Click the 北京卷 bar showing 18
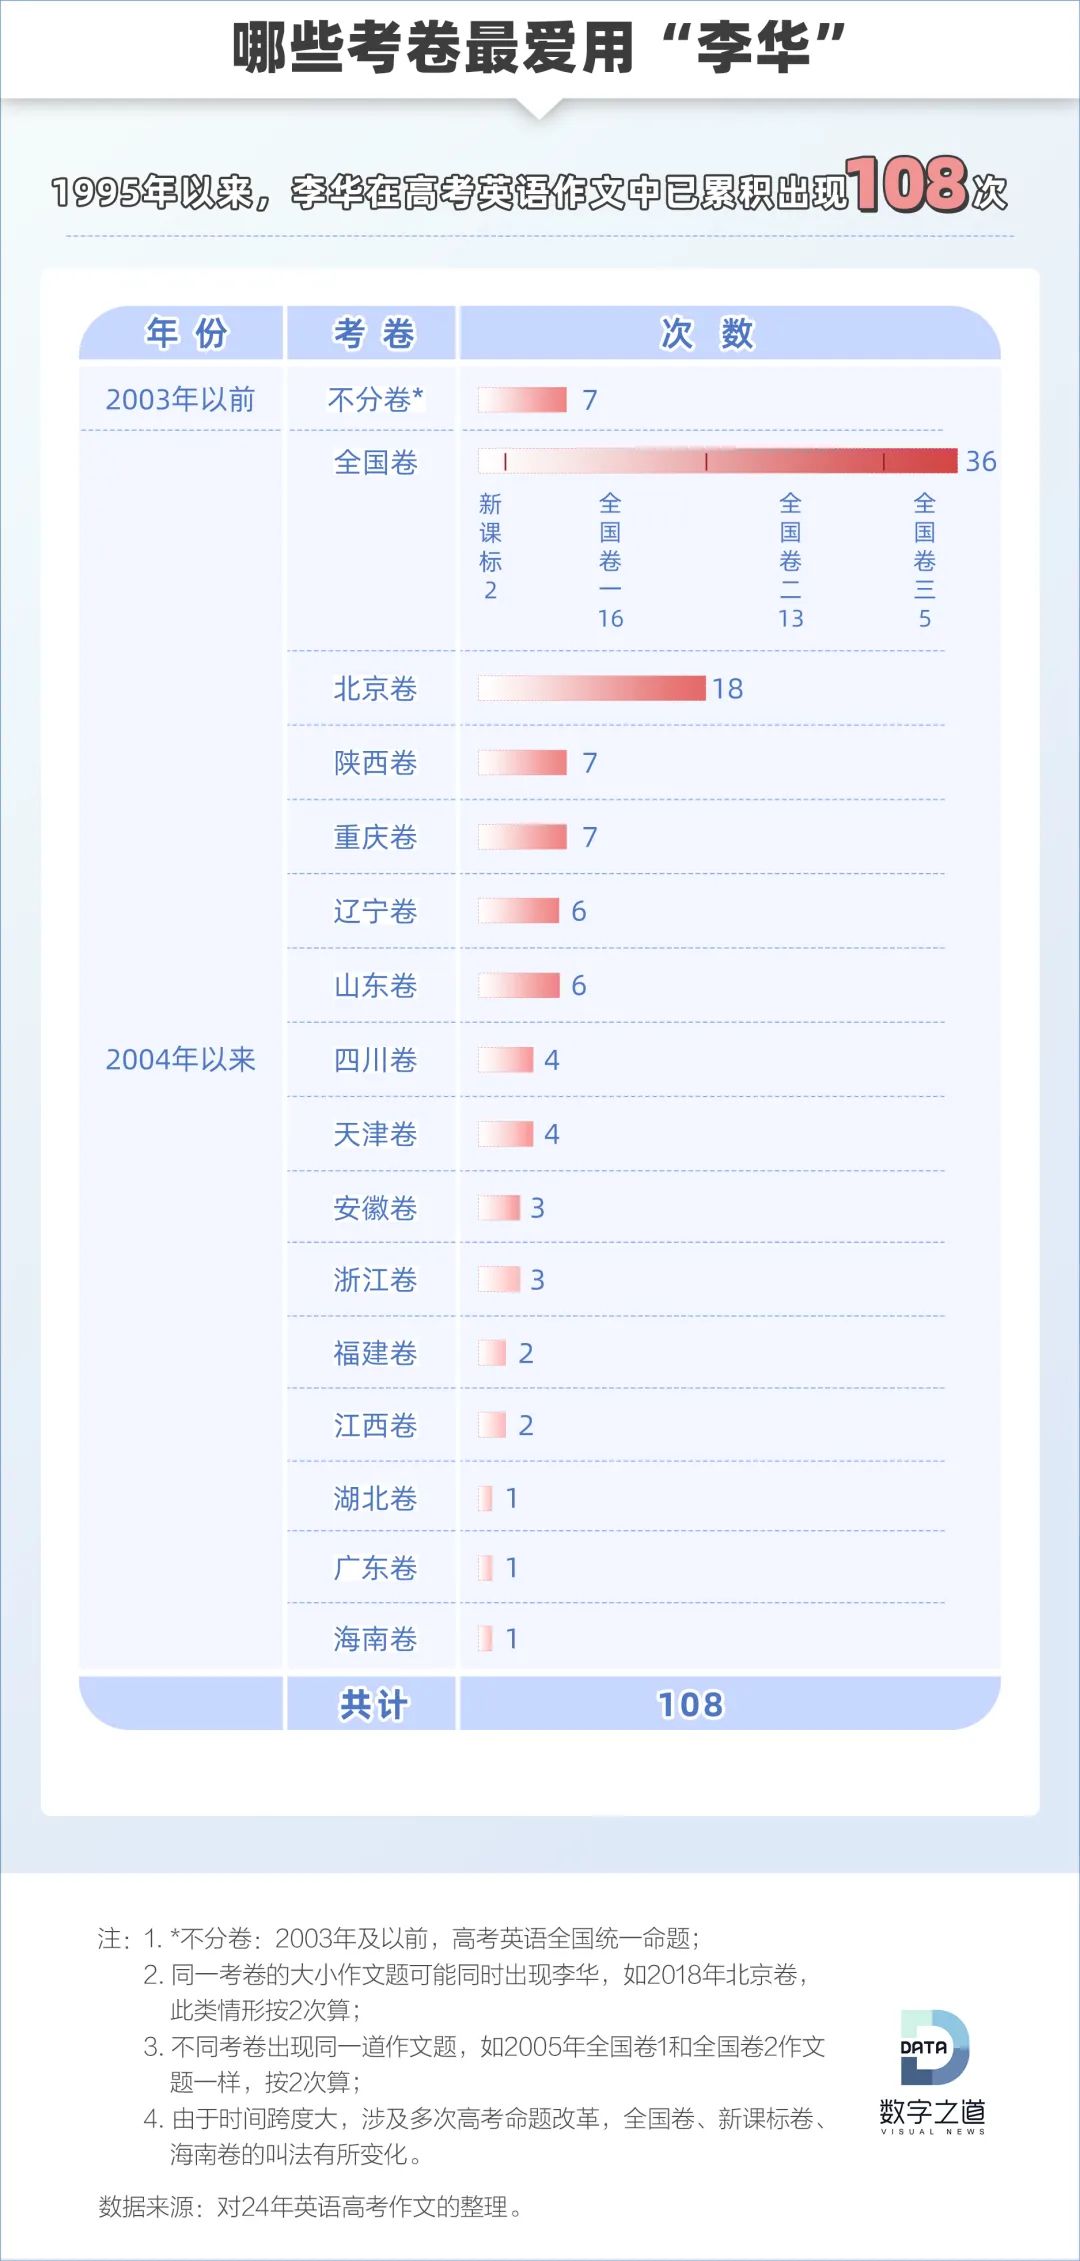 (x=592, y=688)
